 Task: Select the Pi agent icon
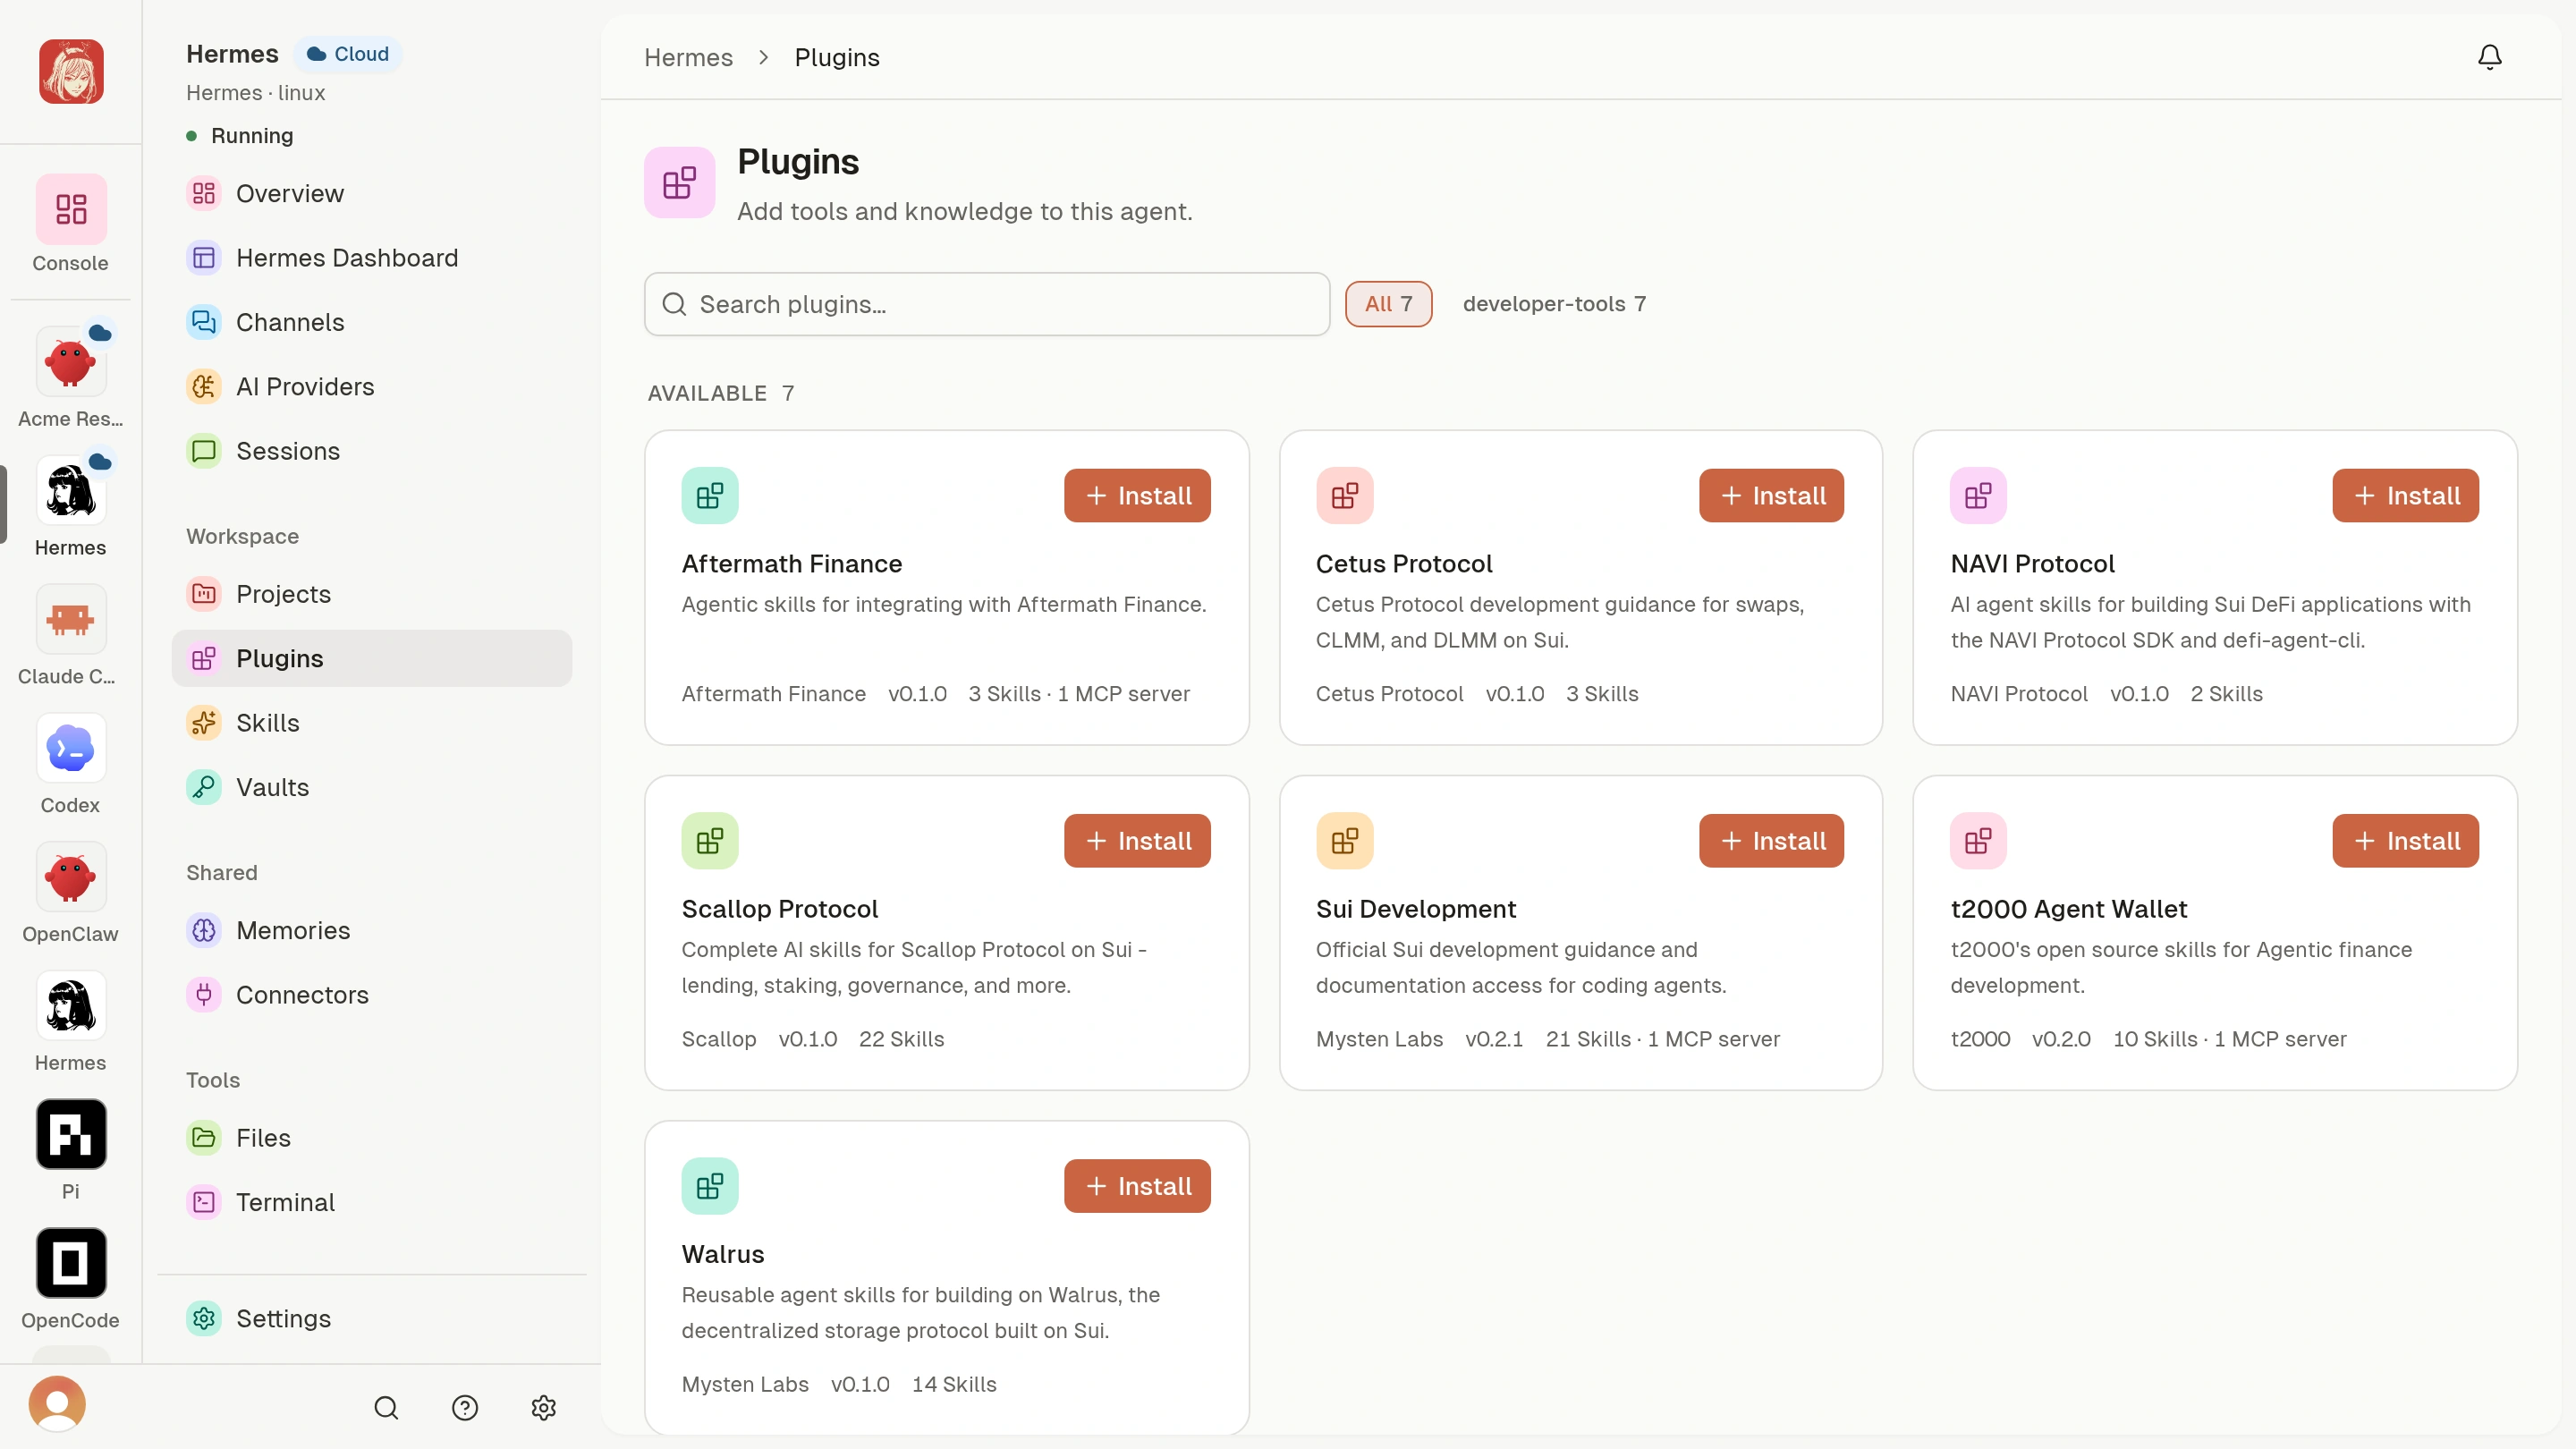click(x=70, y=1134)
